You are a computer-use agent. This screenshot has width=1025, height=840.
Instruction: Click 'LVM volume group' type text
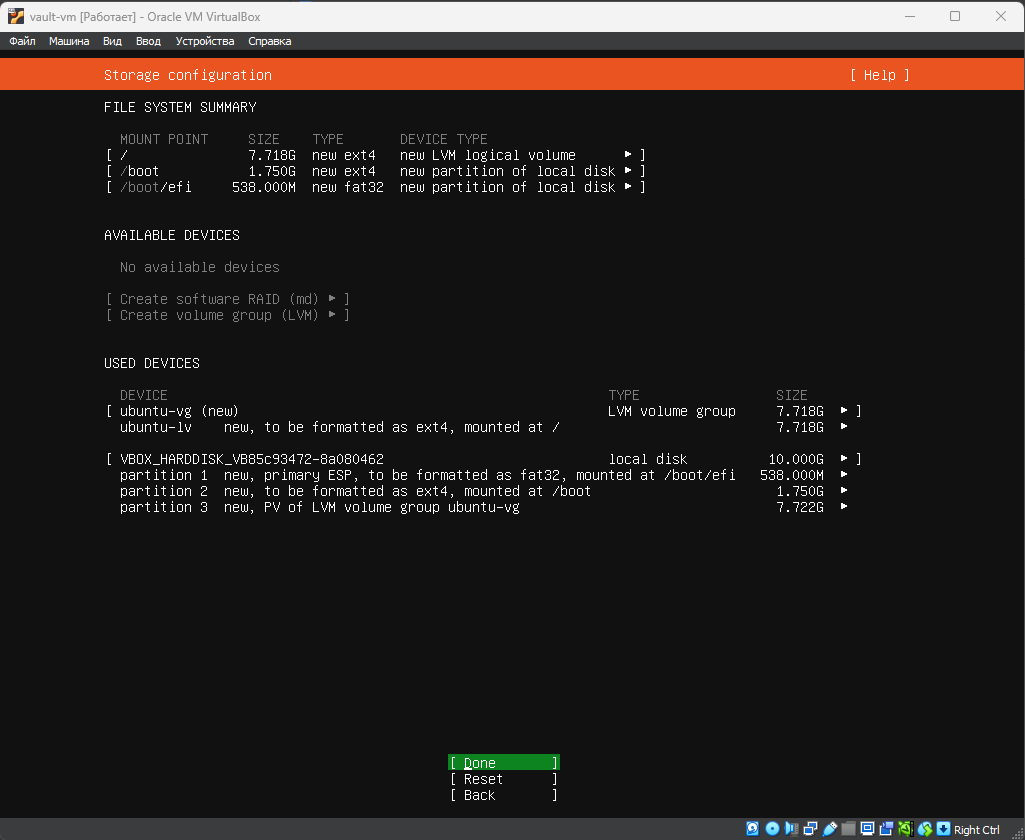(671, 411)
